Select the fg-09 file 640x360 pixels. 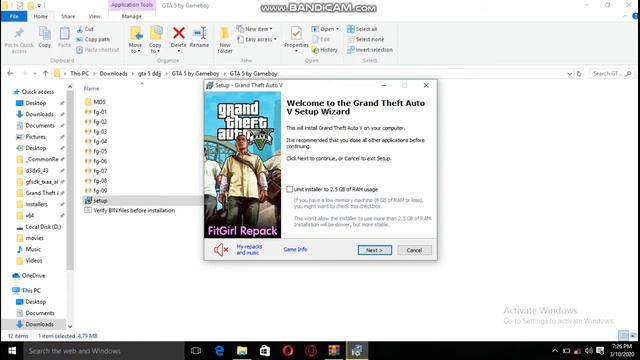tap(100, 191)
